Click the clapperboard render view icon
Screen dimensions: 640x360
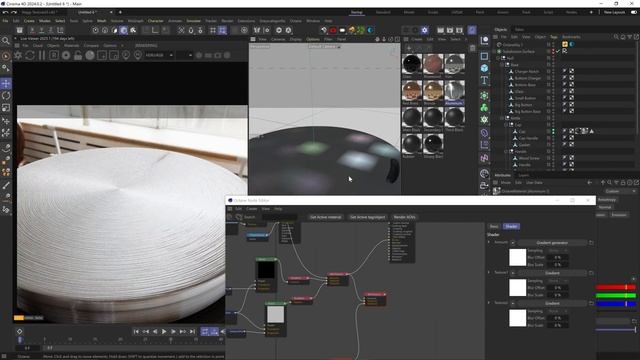(x=440, y=30)
